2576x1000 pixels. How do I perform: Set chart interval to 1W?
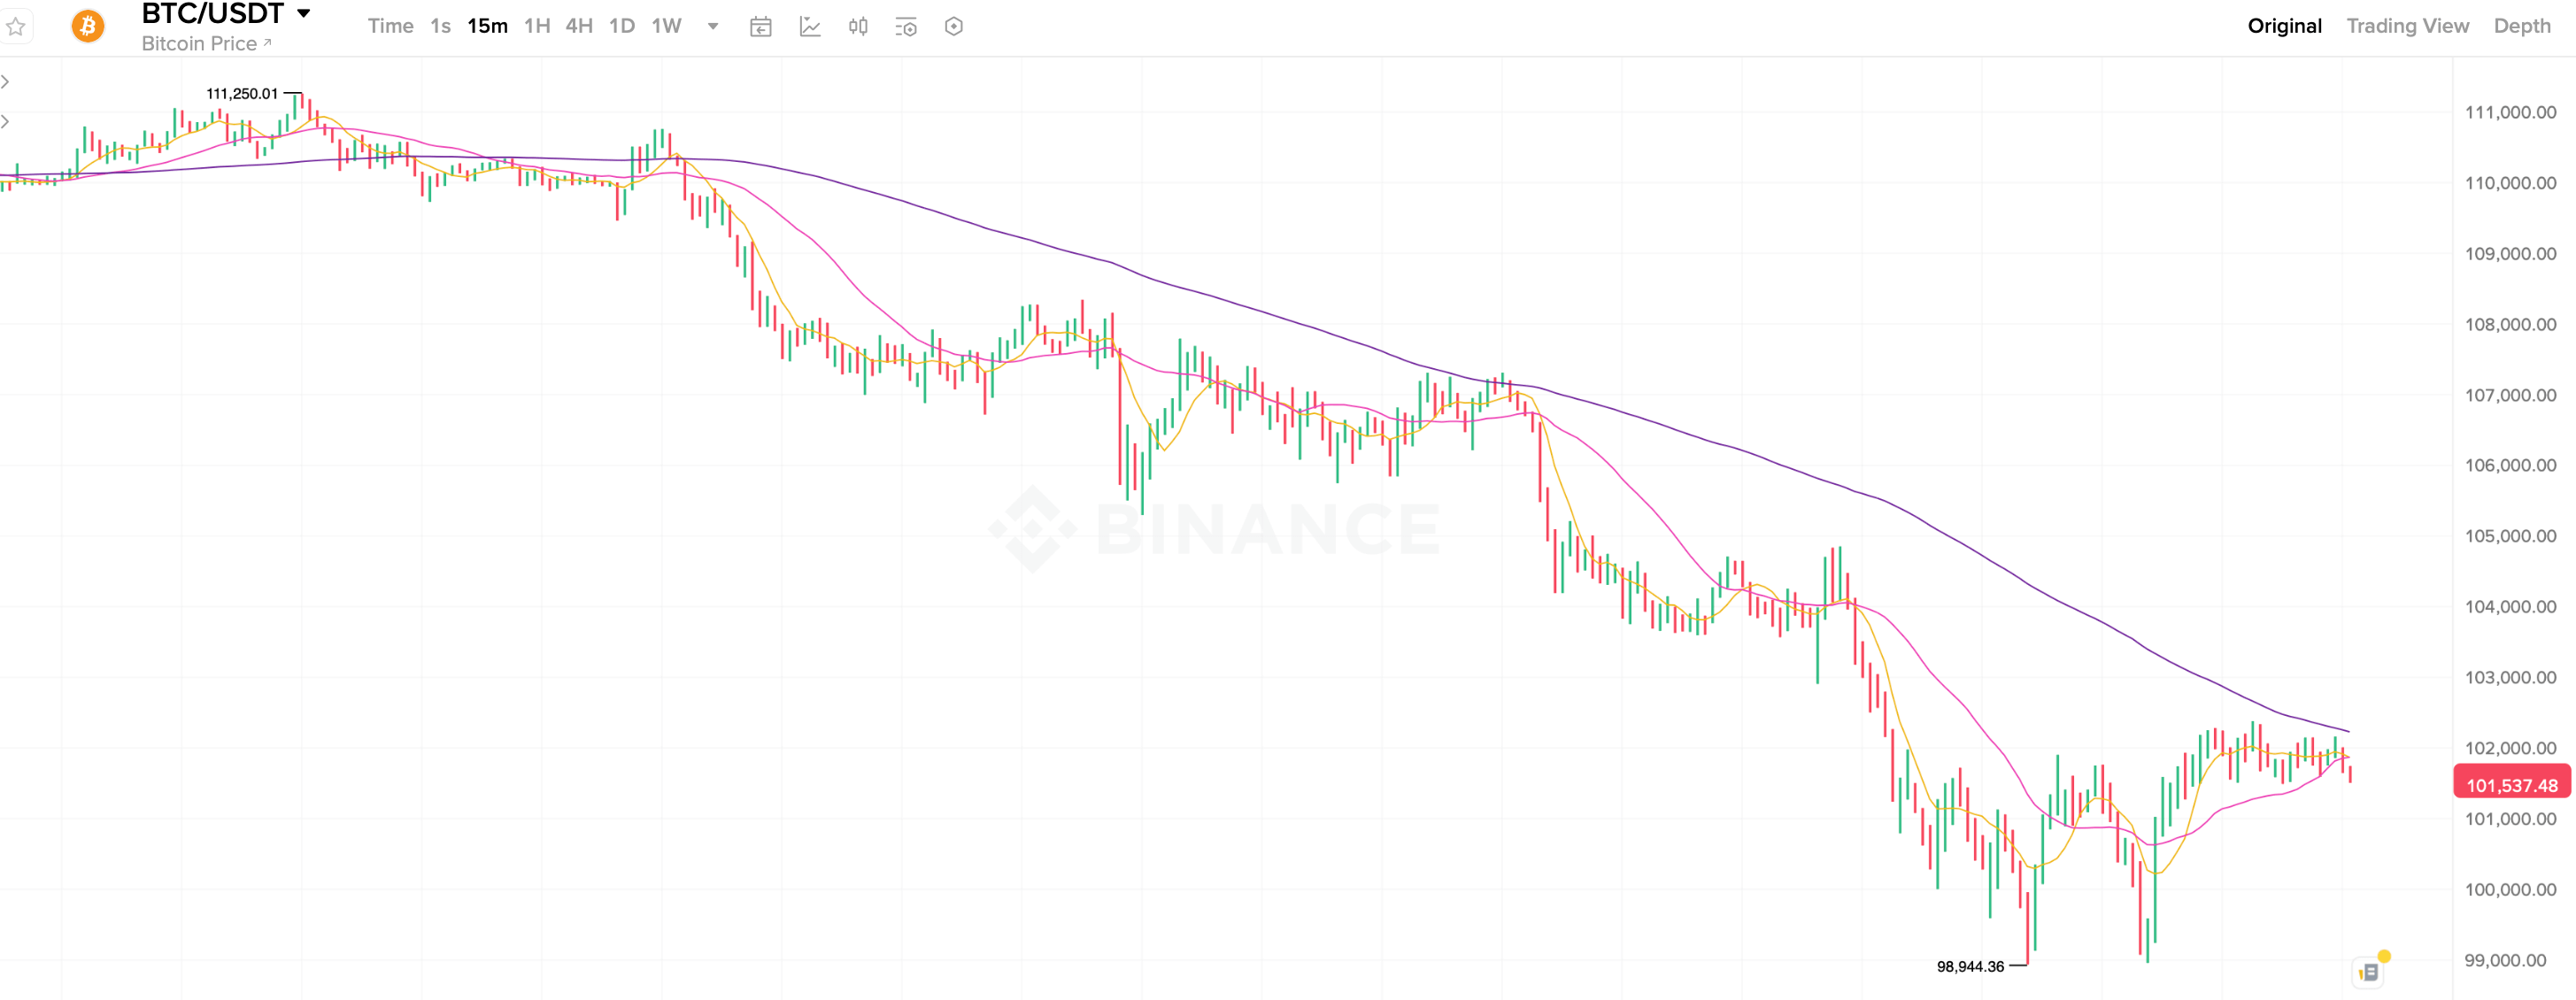[x=666, y=26]
